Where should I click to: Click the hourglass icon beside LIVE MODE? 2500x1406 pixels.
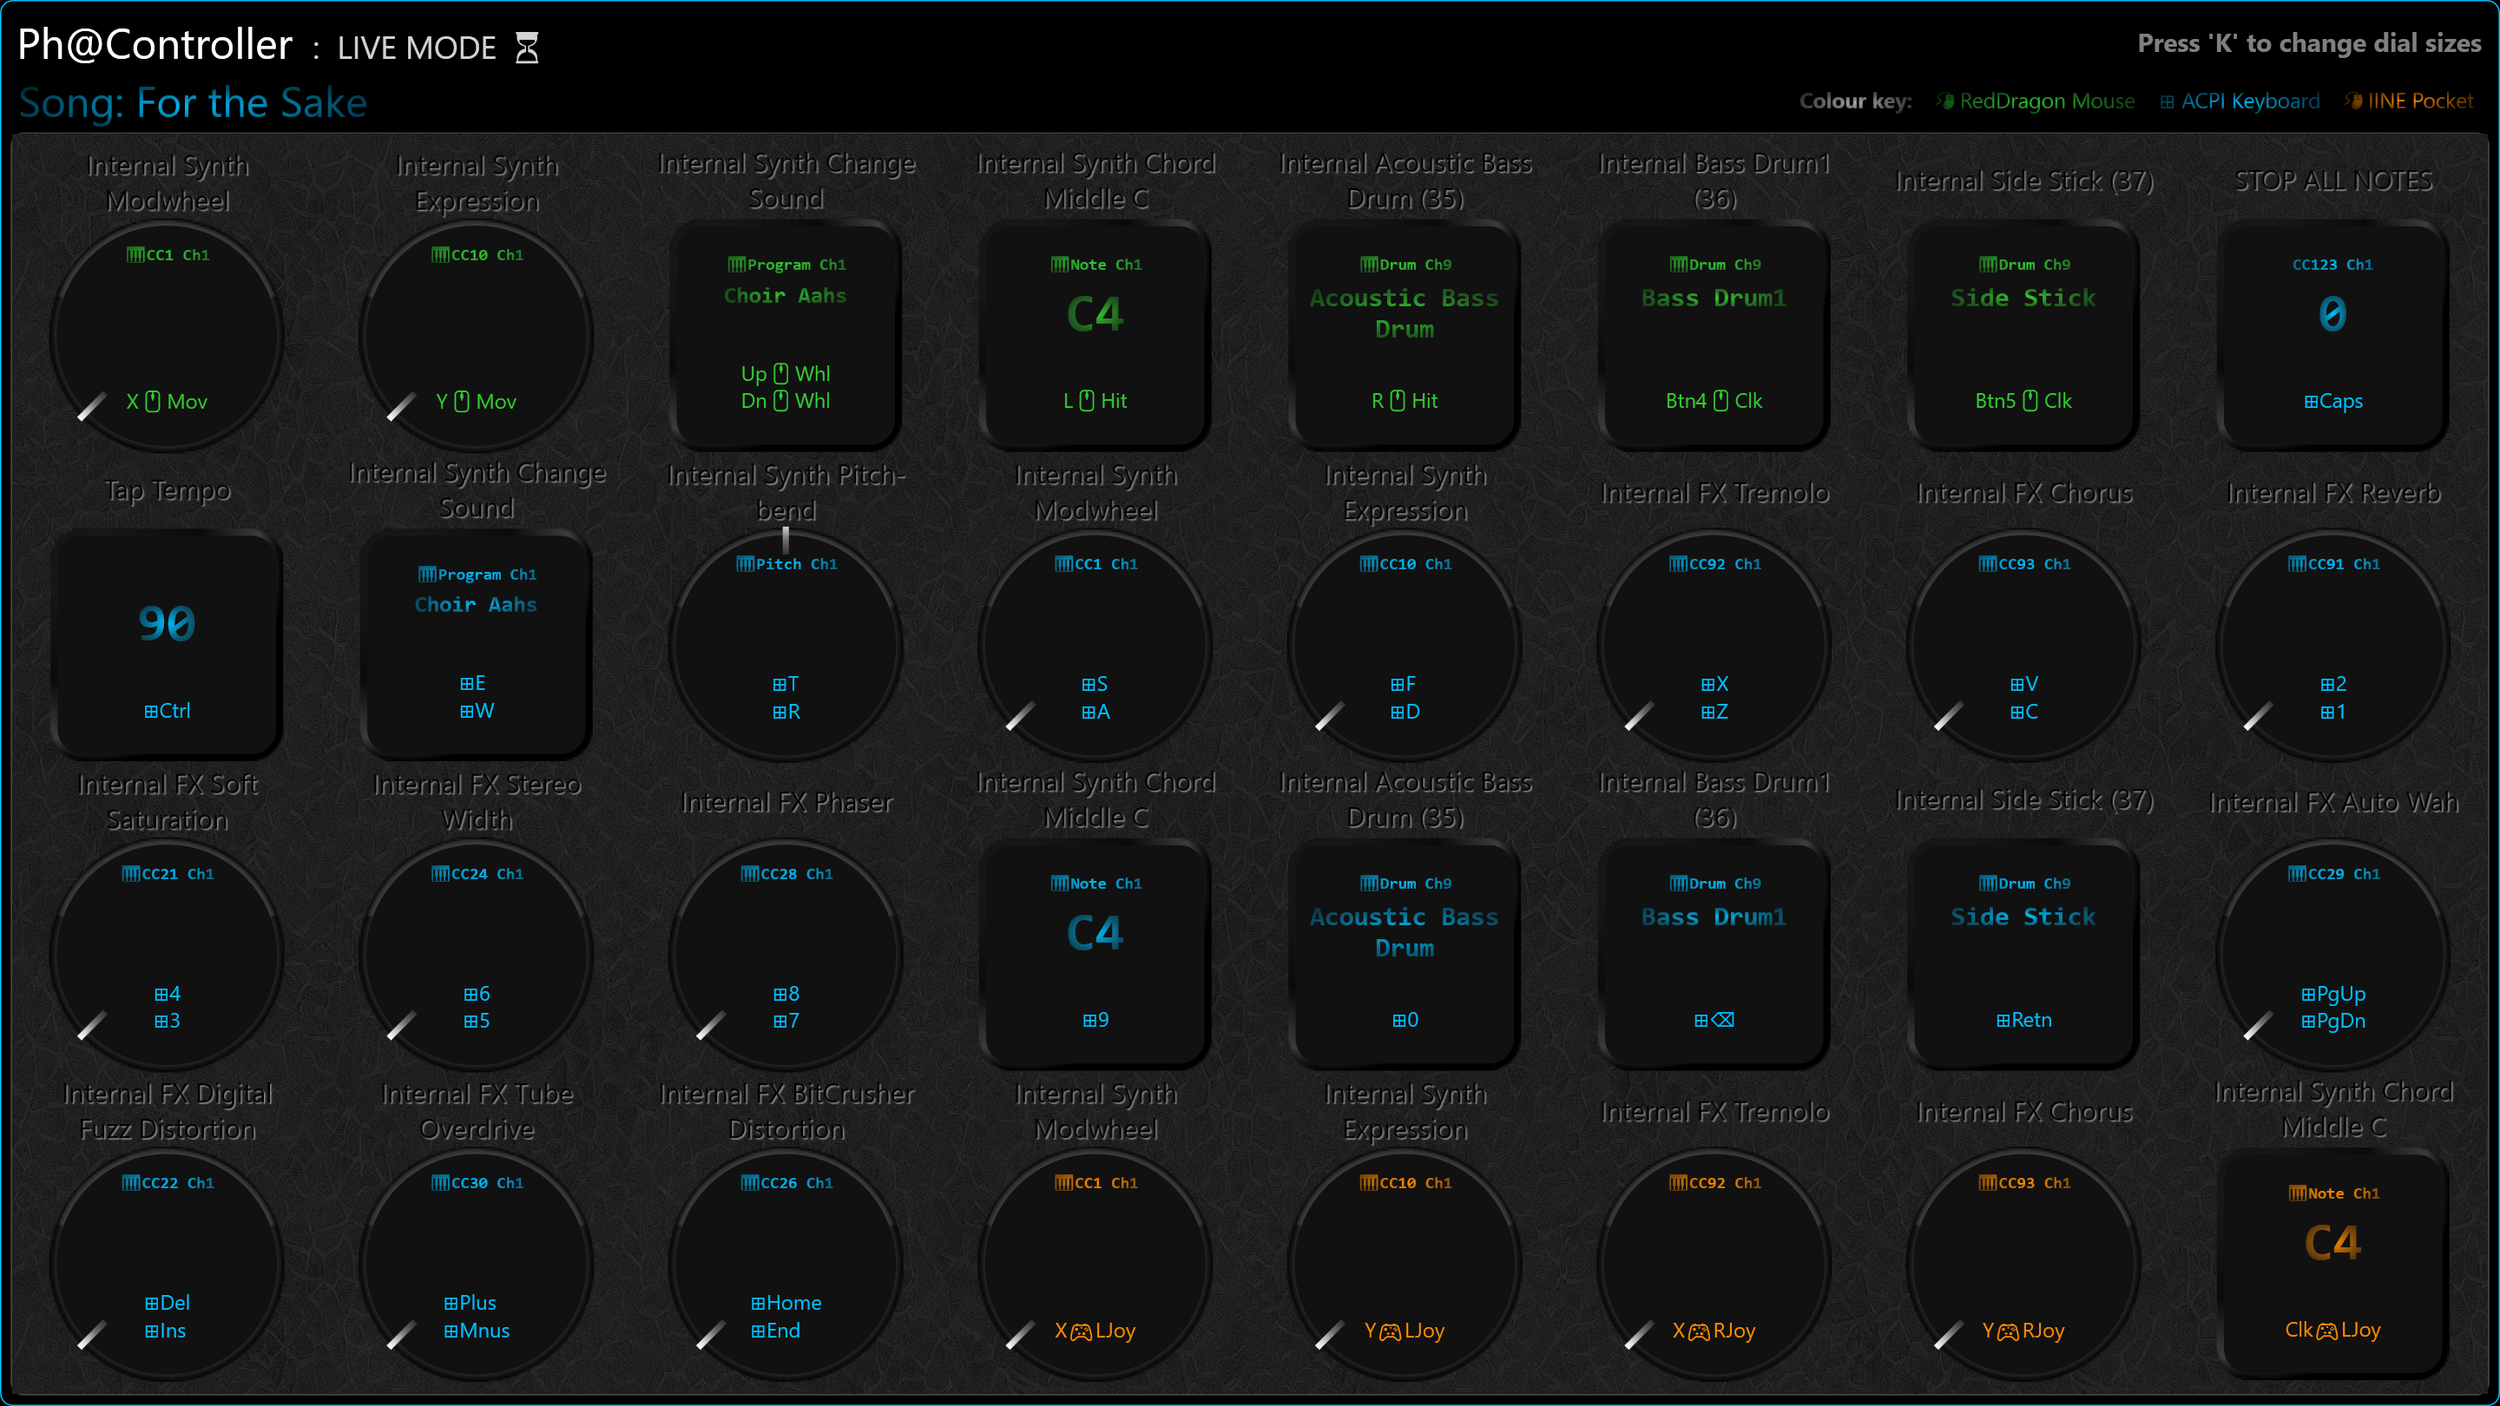[x=527, y=47]
